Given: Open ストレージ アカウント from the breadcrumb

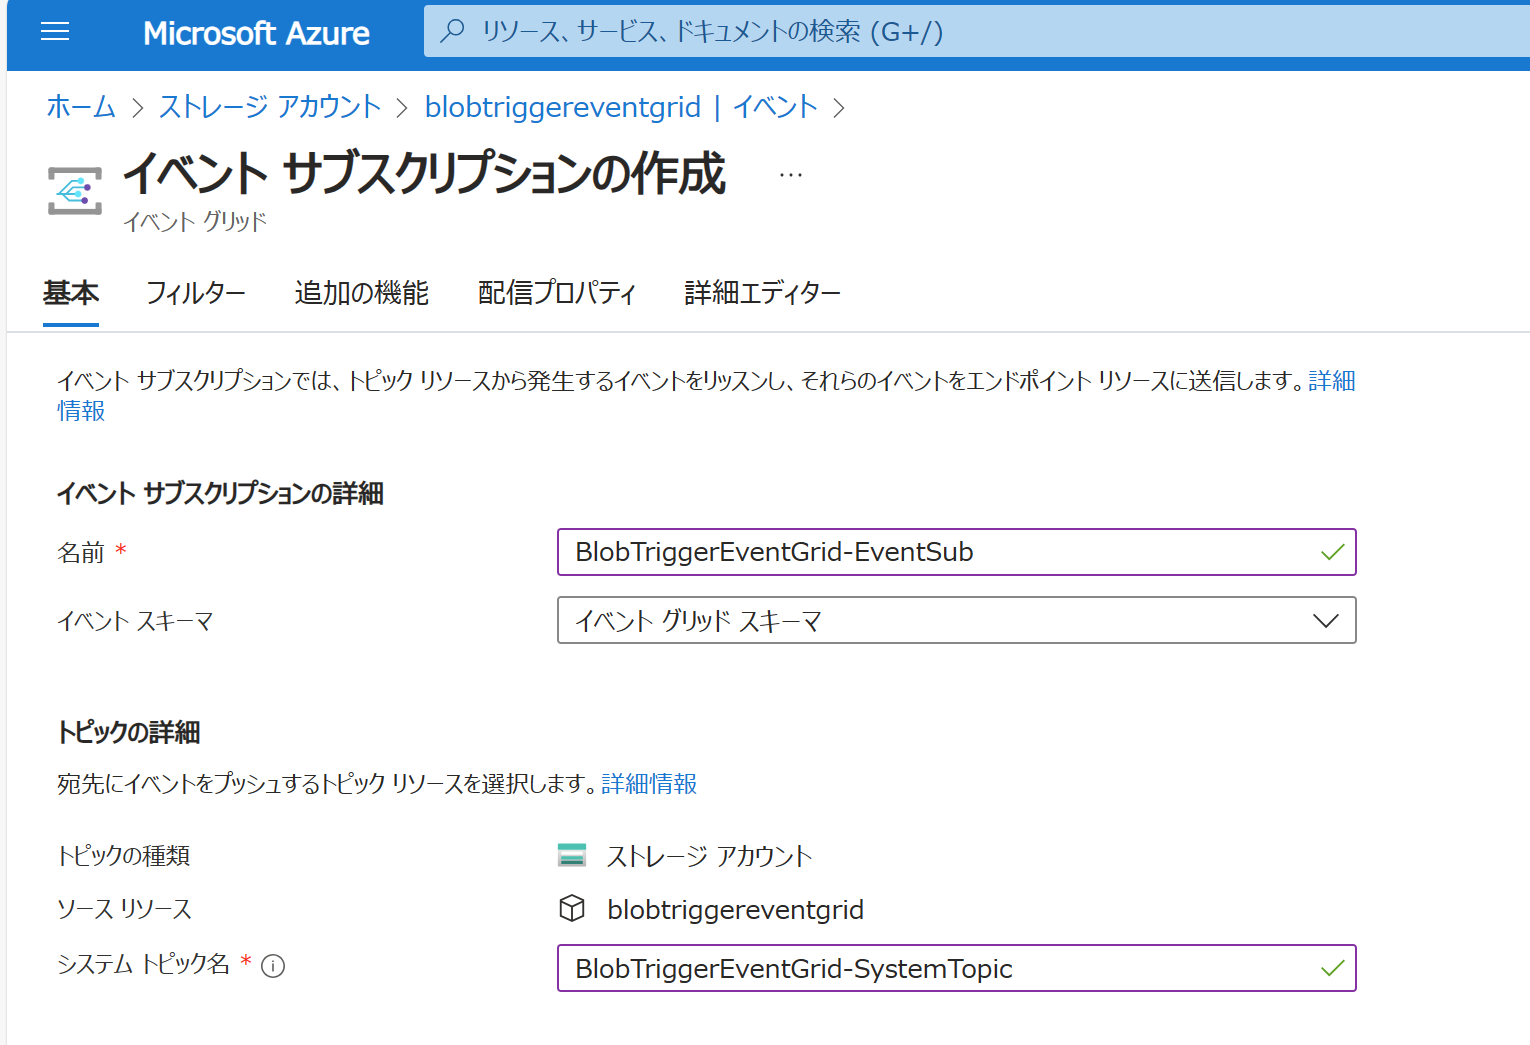Looking at the screenshot, I should [x=269, y=107].
